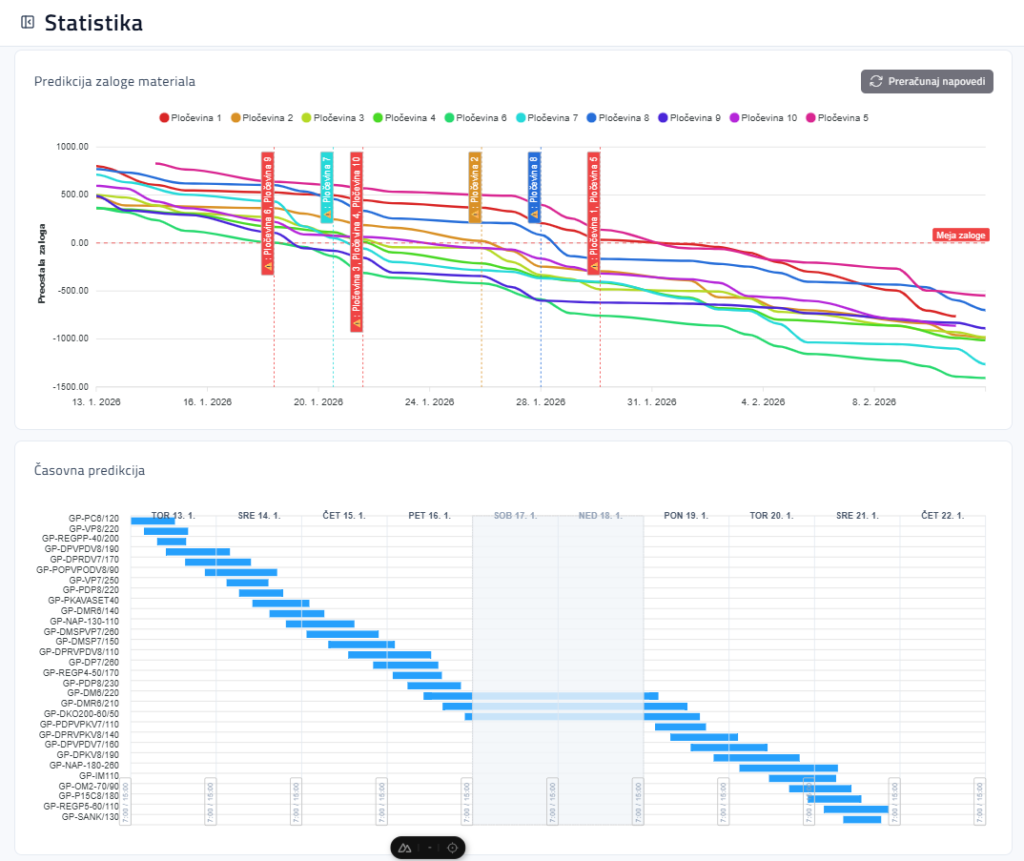Select the SOB 17. 1. day header
The image size is (1024, 861).
coord(515,516)
